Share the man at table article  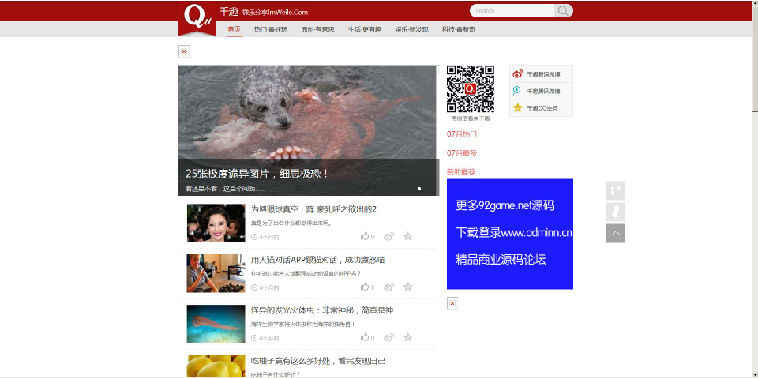pos(389,287)
